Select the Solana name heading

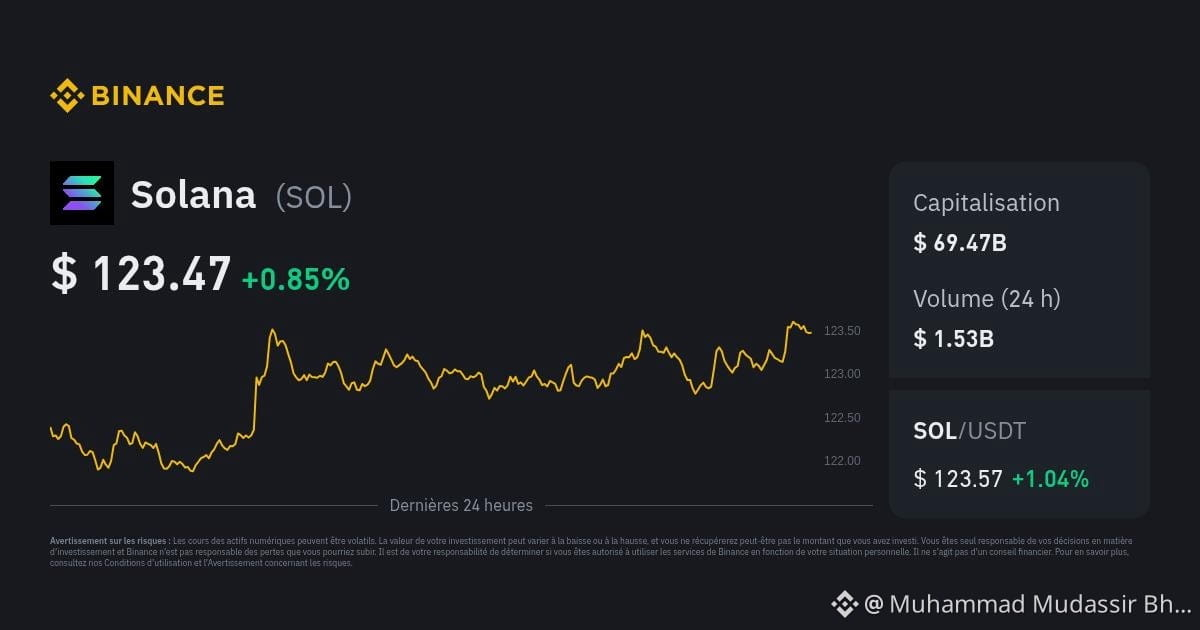point(193,195)
